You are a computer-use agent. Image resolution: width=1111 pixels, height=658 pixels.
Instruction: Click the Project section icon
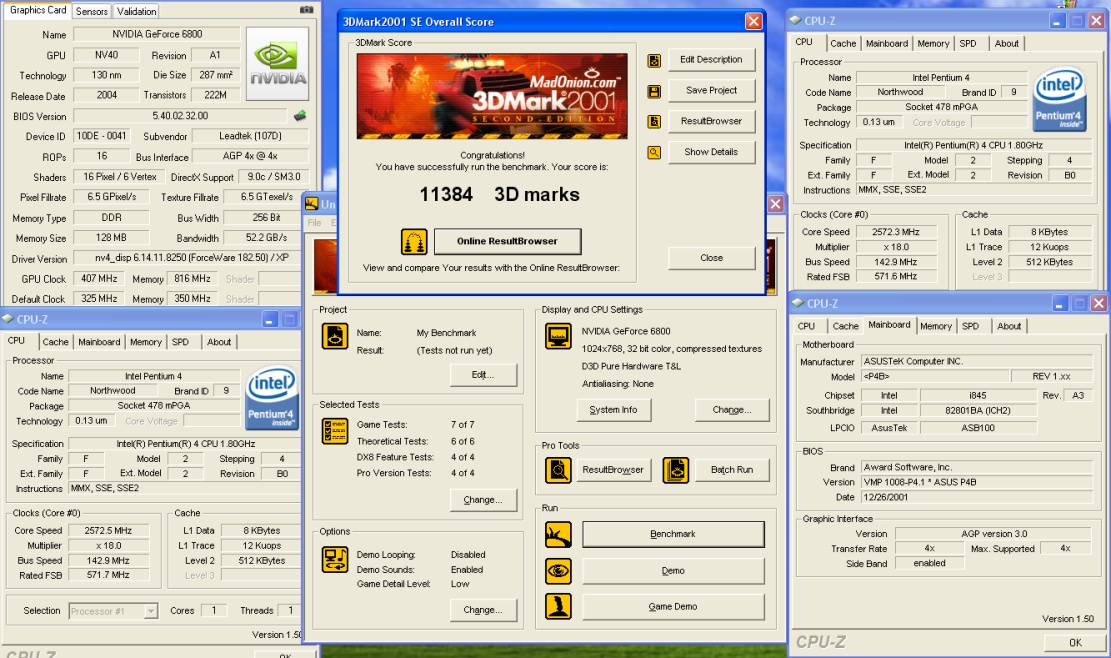pos(334,336)
